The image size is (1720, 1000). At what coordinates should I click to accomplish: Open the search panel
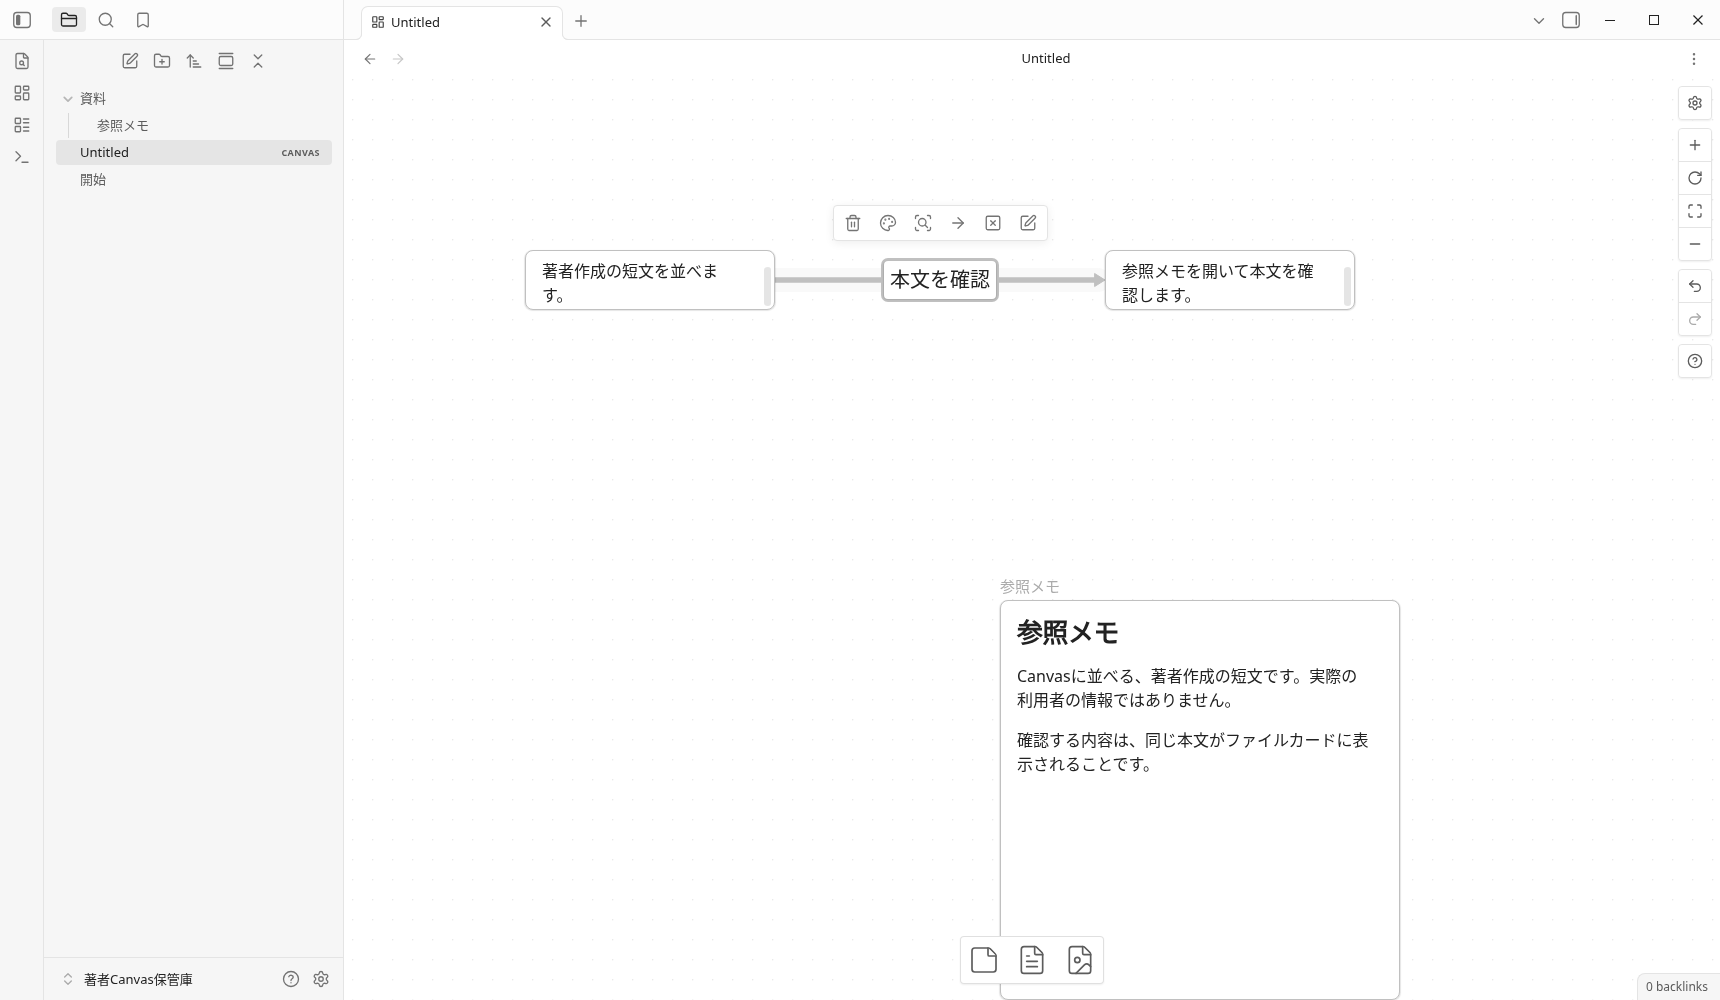point(106,20)
